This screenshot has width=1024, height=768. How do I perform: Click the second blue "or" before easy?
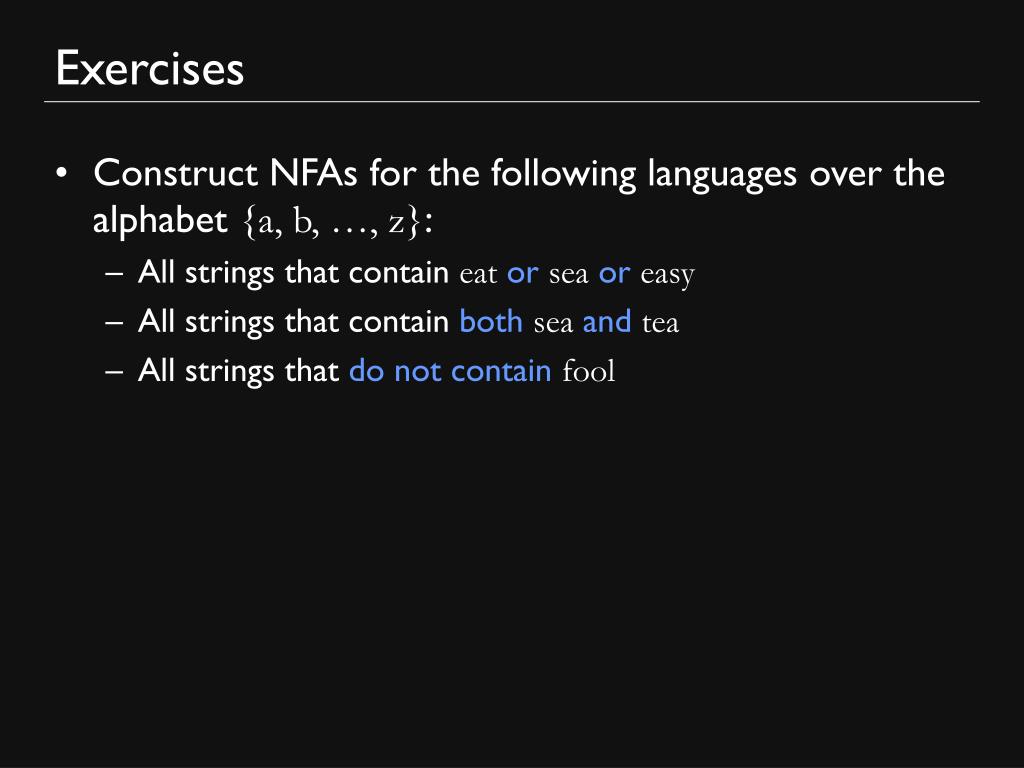615,274
